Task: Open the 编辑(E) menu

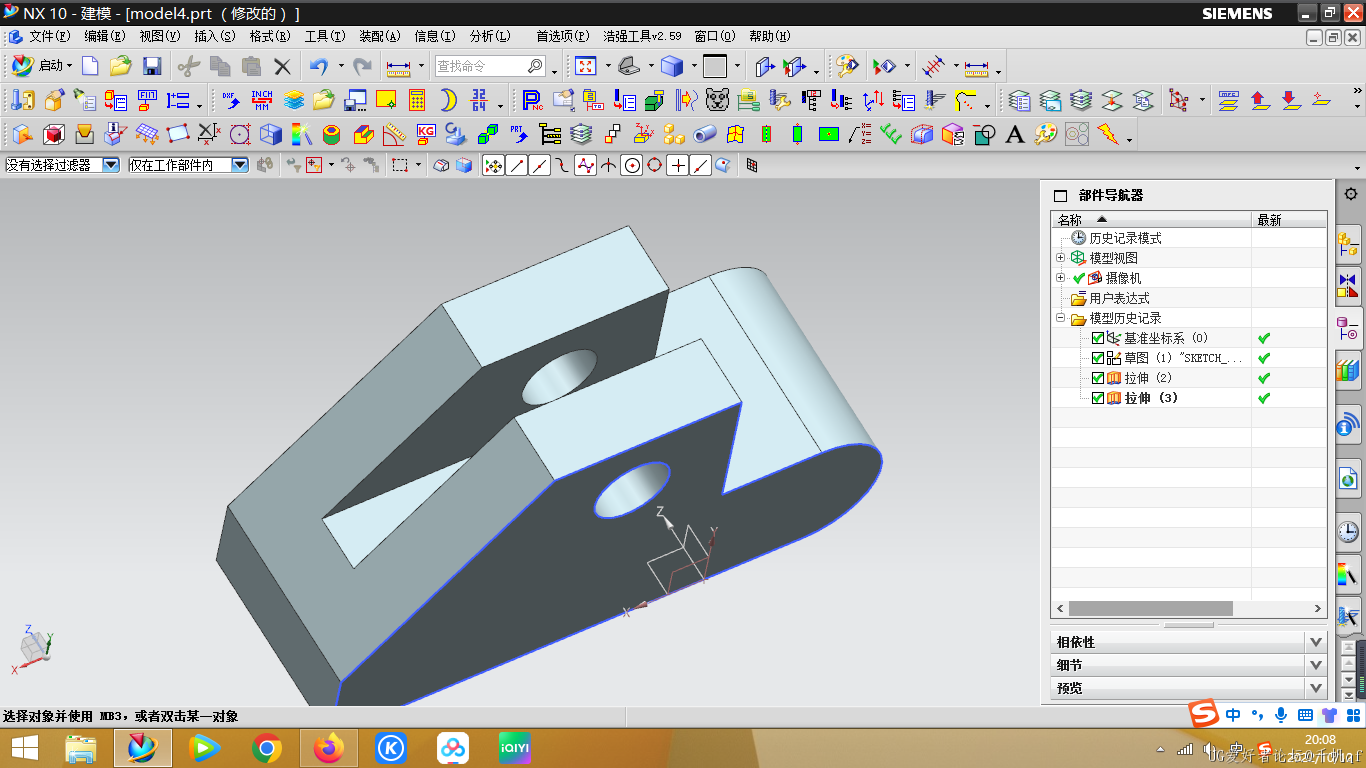Action: coord(105,36)
